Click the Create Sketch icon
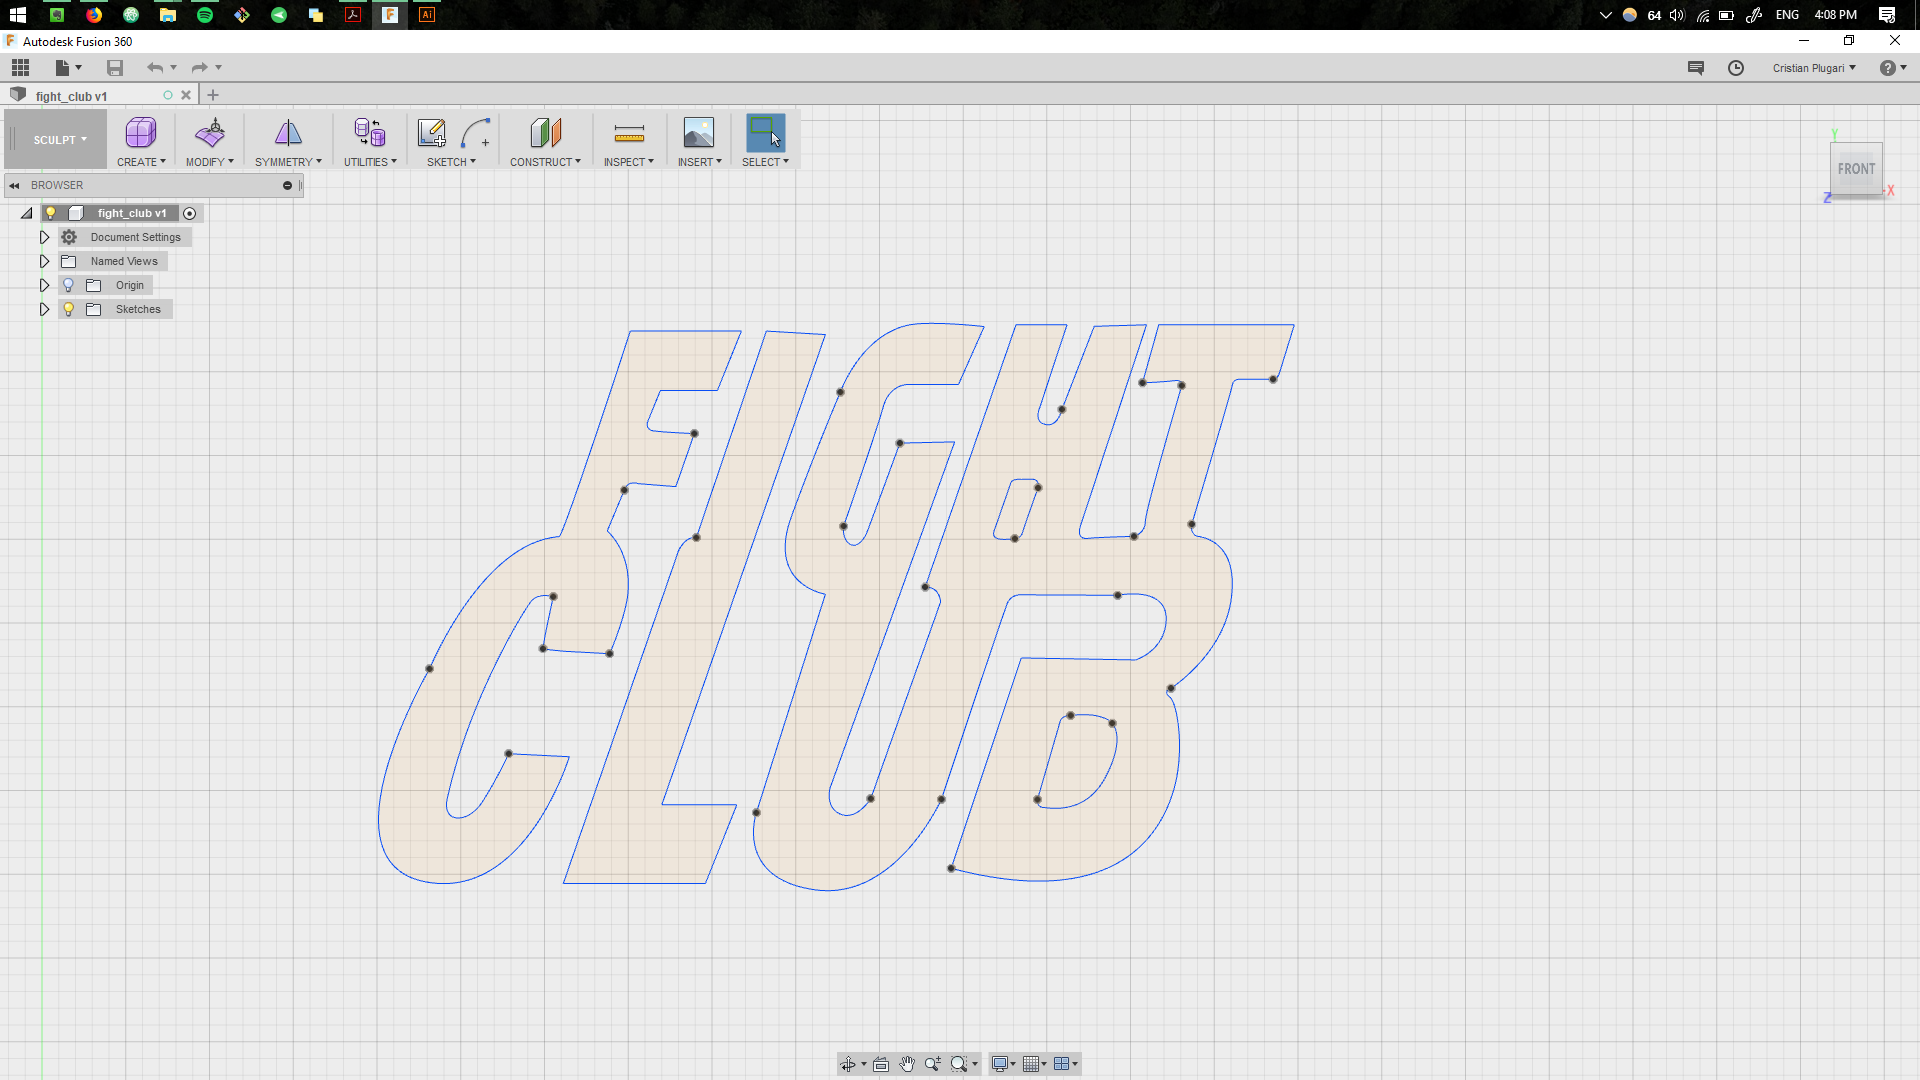Viewport: 1920px width, 1080px height. point(432,133)
